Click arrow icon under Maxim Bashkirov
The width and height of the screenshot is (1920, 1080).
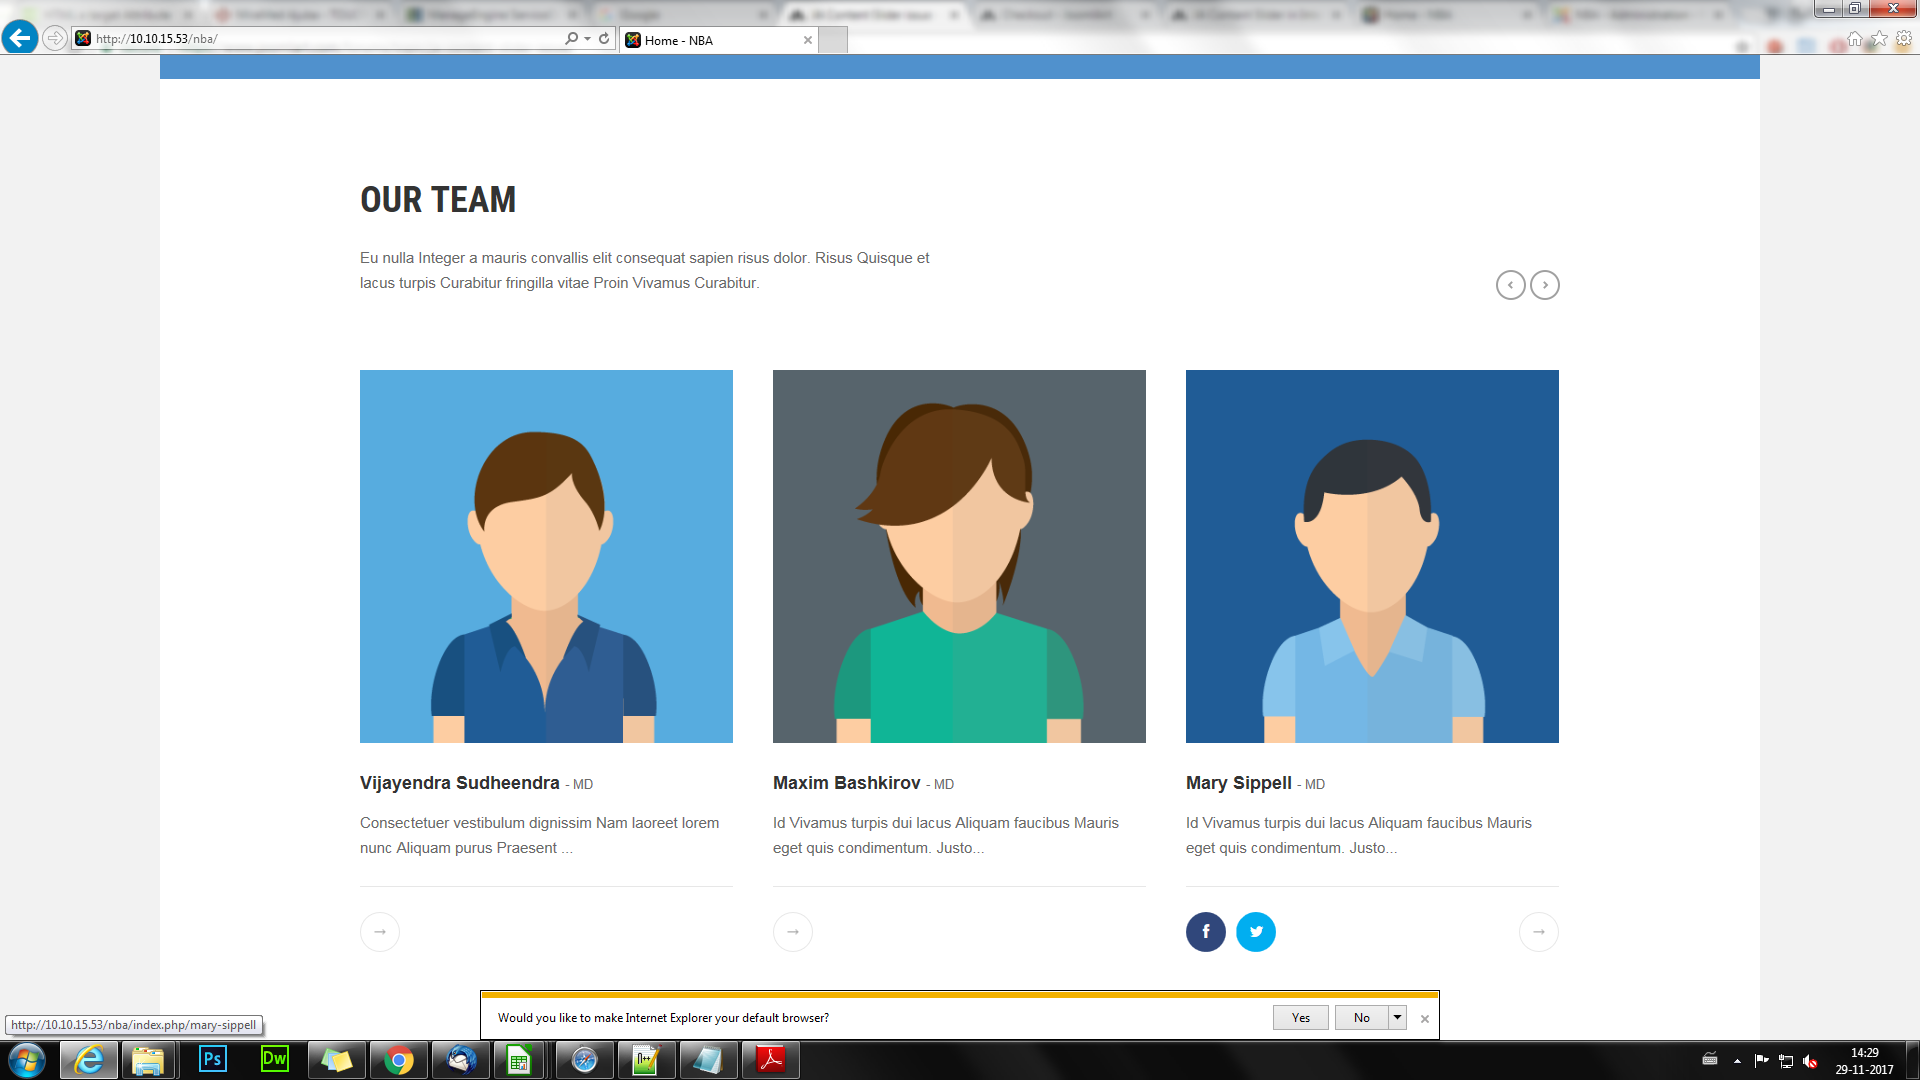pos(792,932)
